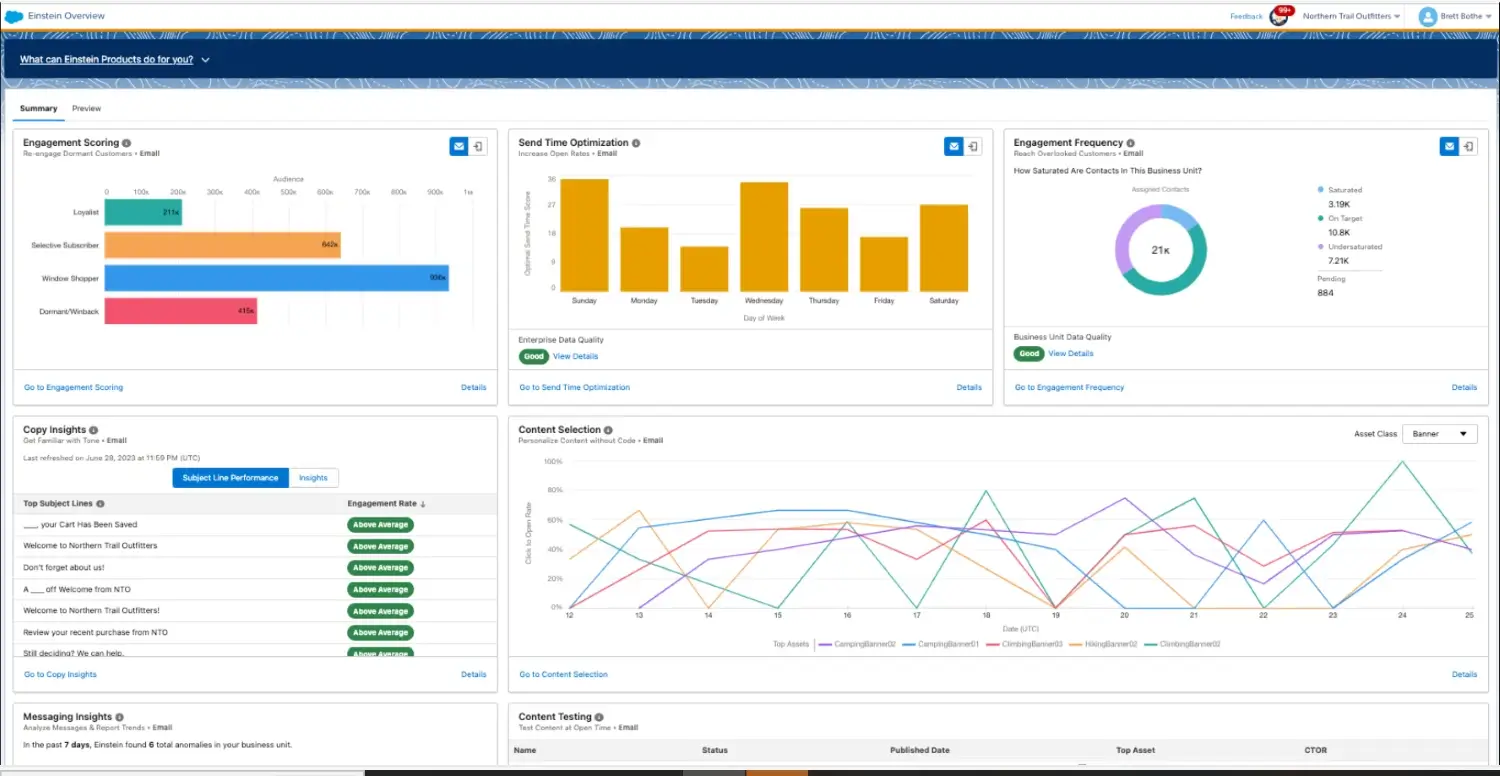
Task: Click HikingBanner02 legend entry
Action: coord(1102,644)
